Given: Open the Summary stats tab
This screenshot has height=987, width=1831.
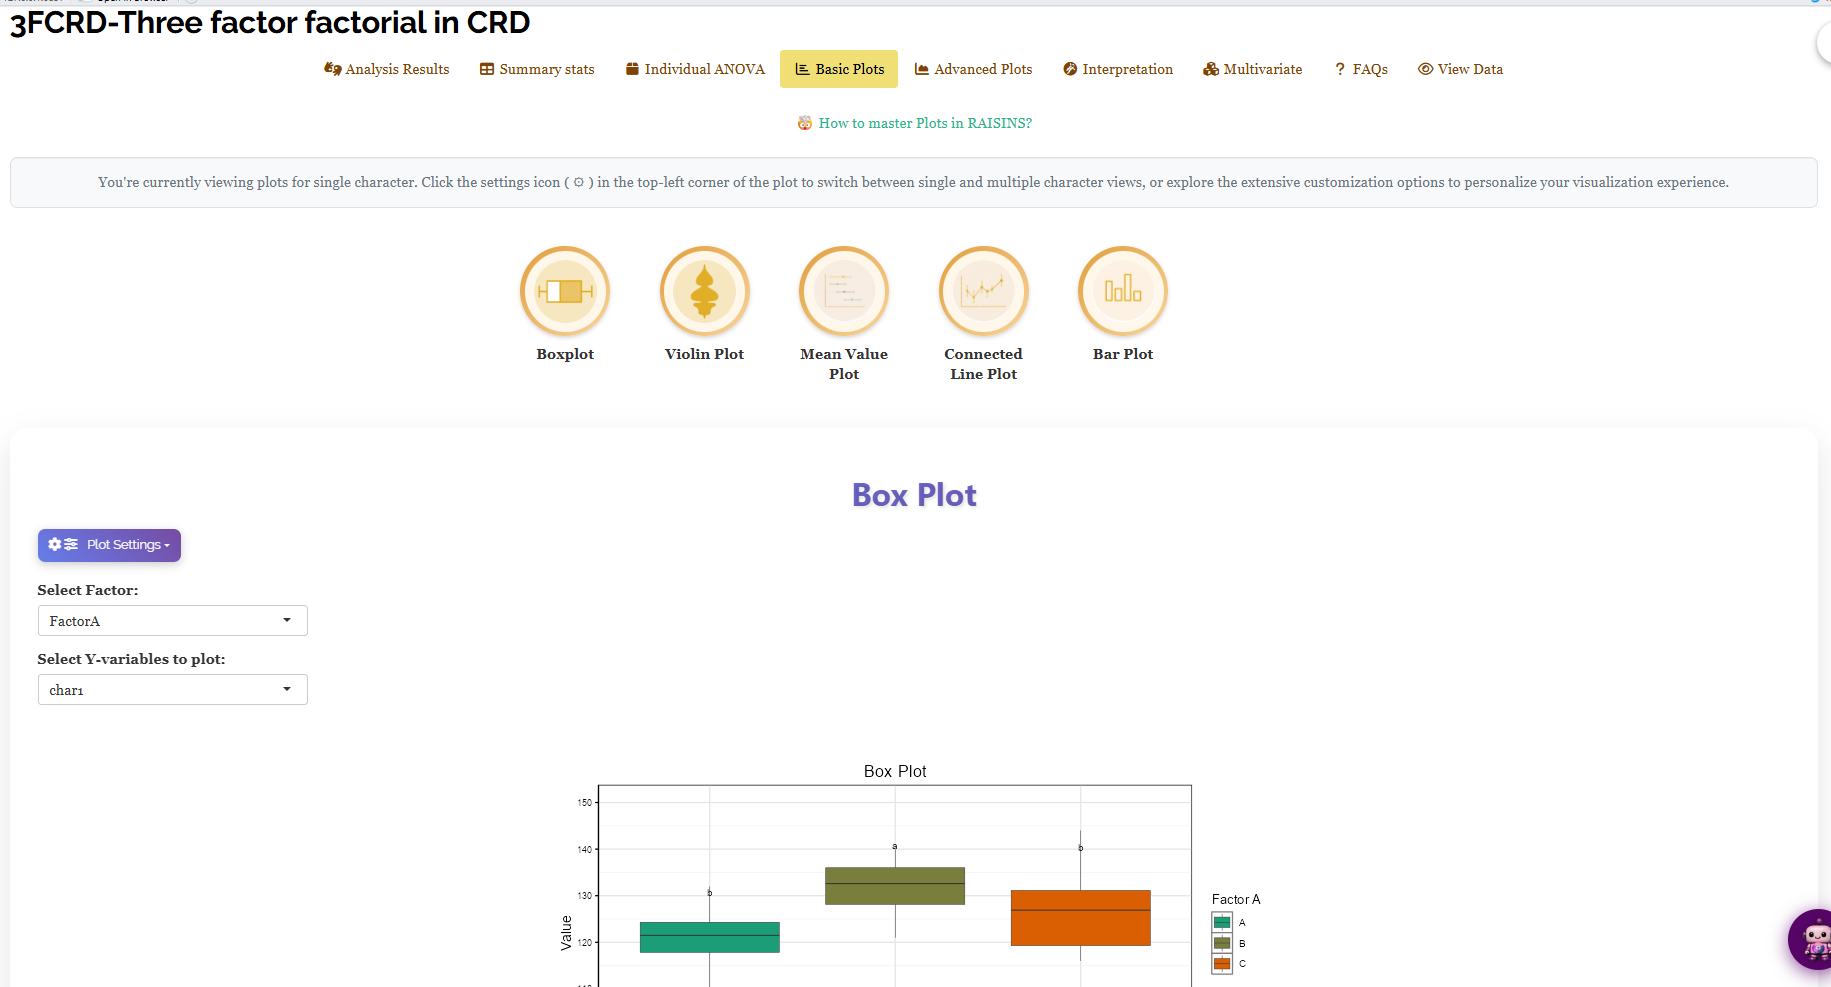Looking at the screenshot, I should click(x=537, y=69).
